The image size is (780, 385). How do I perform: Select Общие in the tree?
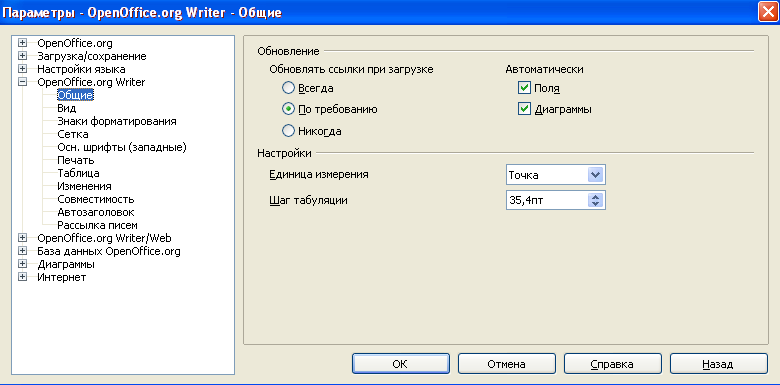pyautogui.click(x=76, y=95)
